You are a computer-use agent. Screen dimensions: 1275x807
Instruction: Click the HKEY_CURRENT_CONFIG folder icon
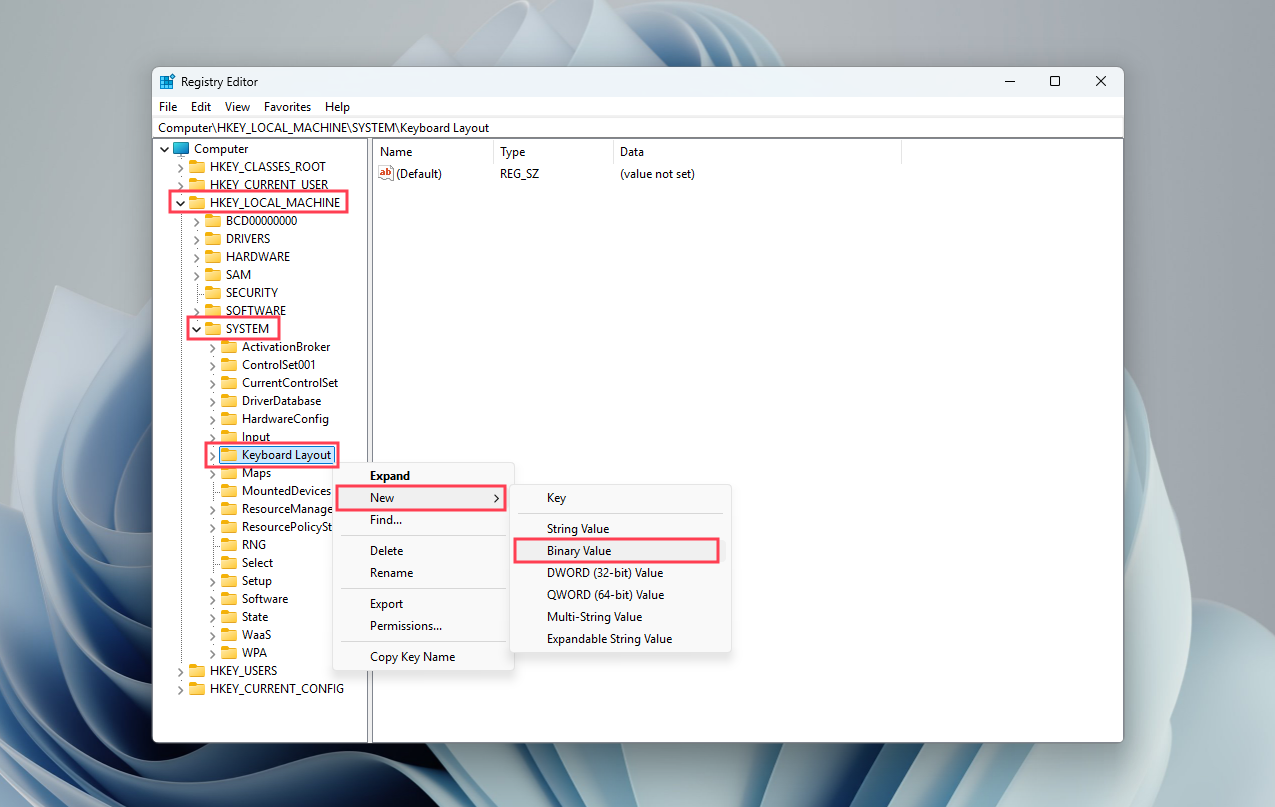[x=197, y=689]
